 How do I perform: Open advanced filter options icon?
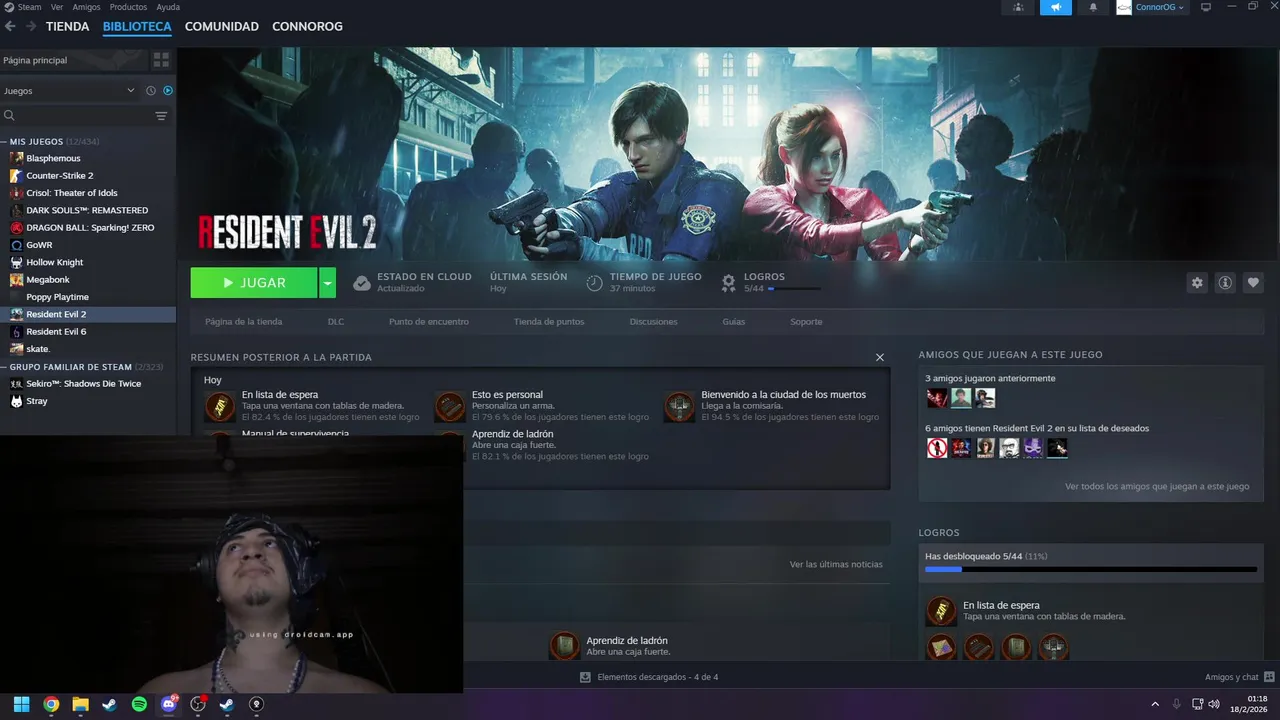pos(161,116)
